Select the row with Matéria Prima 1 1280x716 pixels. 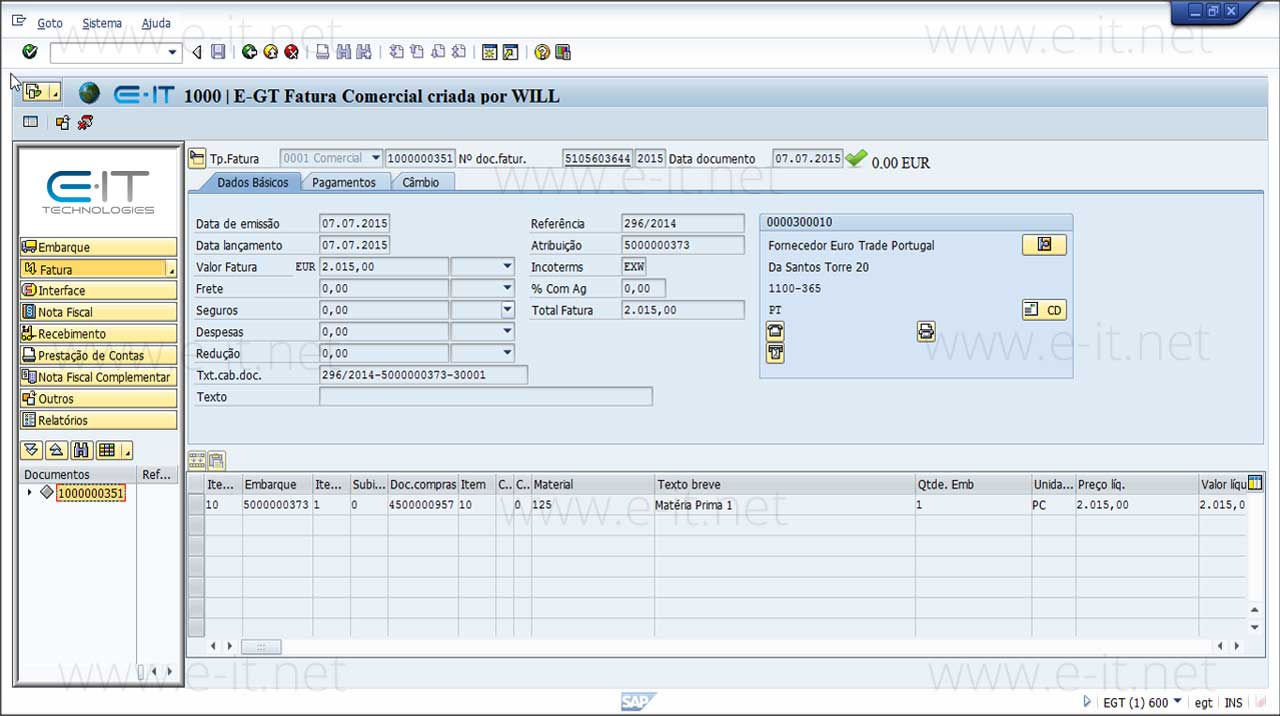point(196,505)
